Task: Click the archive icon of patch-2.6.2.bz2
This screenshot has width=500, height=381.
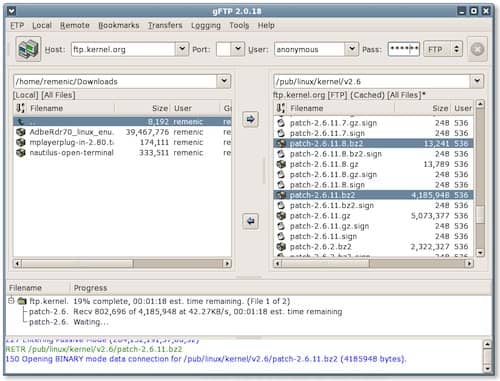Action: (281, 247)
